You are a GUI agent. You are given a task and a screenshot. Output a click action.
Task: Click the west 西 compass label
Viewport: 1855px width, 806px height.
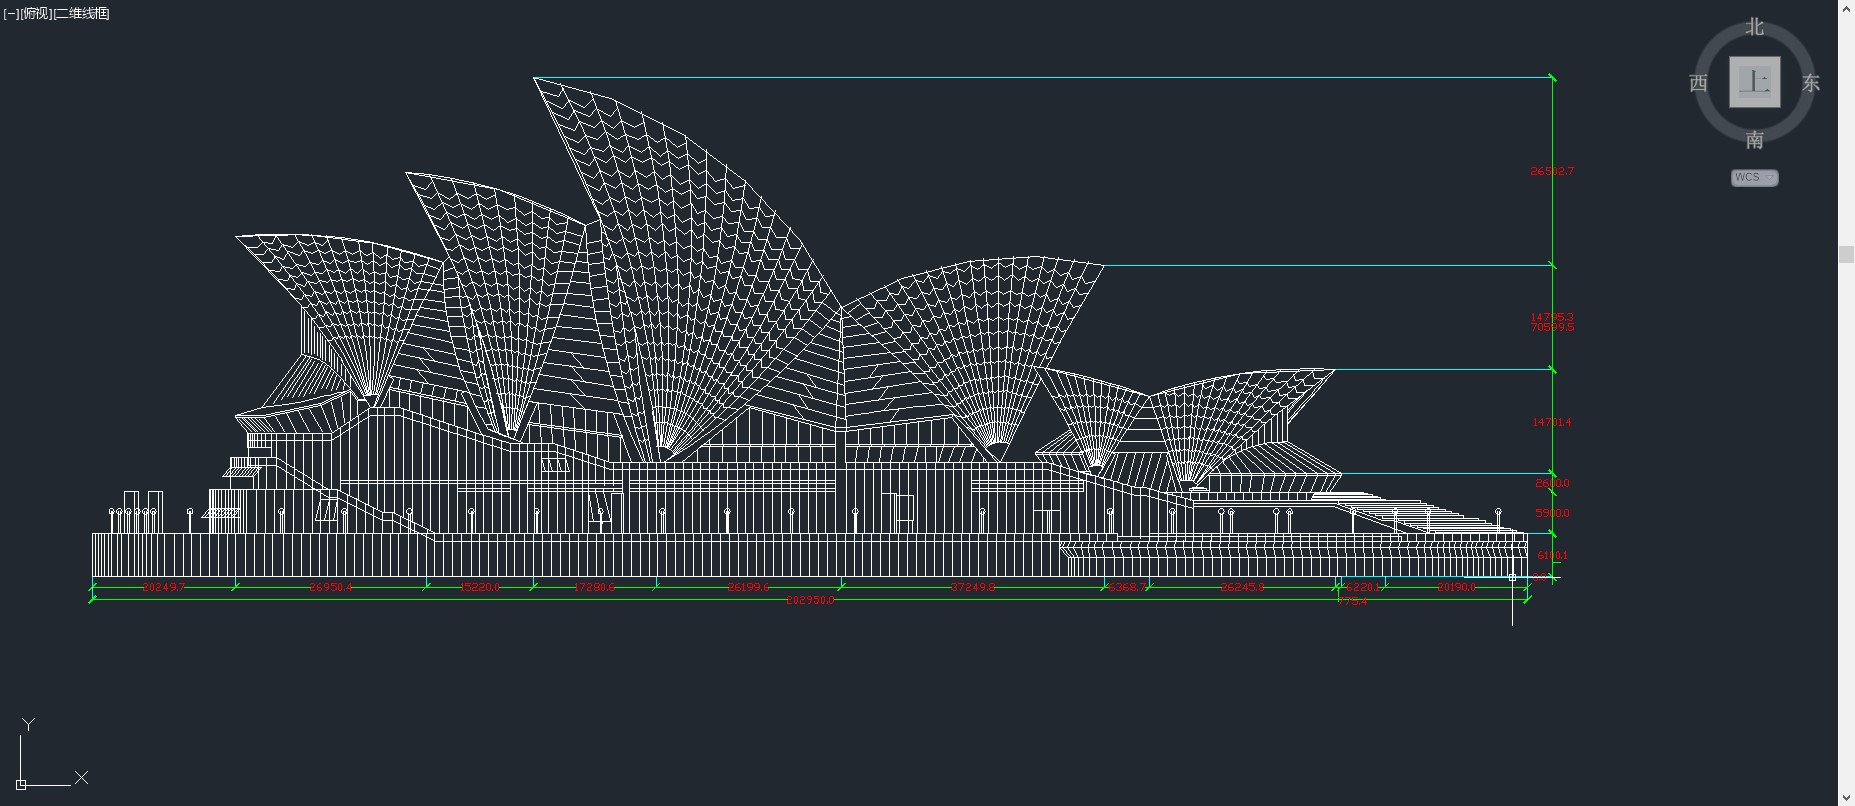(1698, 83)
